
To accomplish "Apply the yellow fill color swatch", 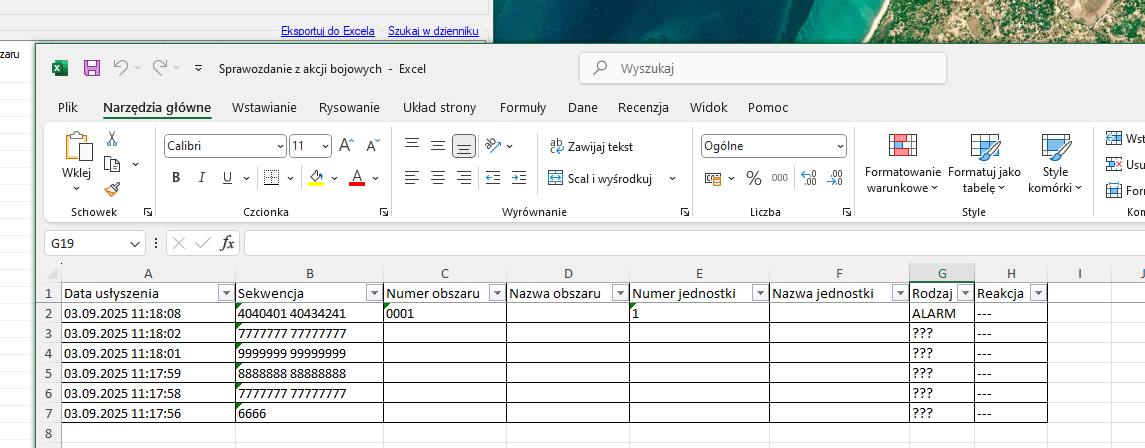I will 316,178.
